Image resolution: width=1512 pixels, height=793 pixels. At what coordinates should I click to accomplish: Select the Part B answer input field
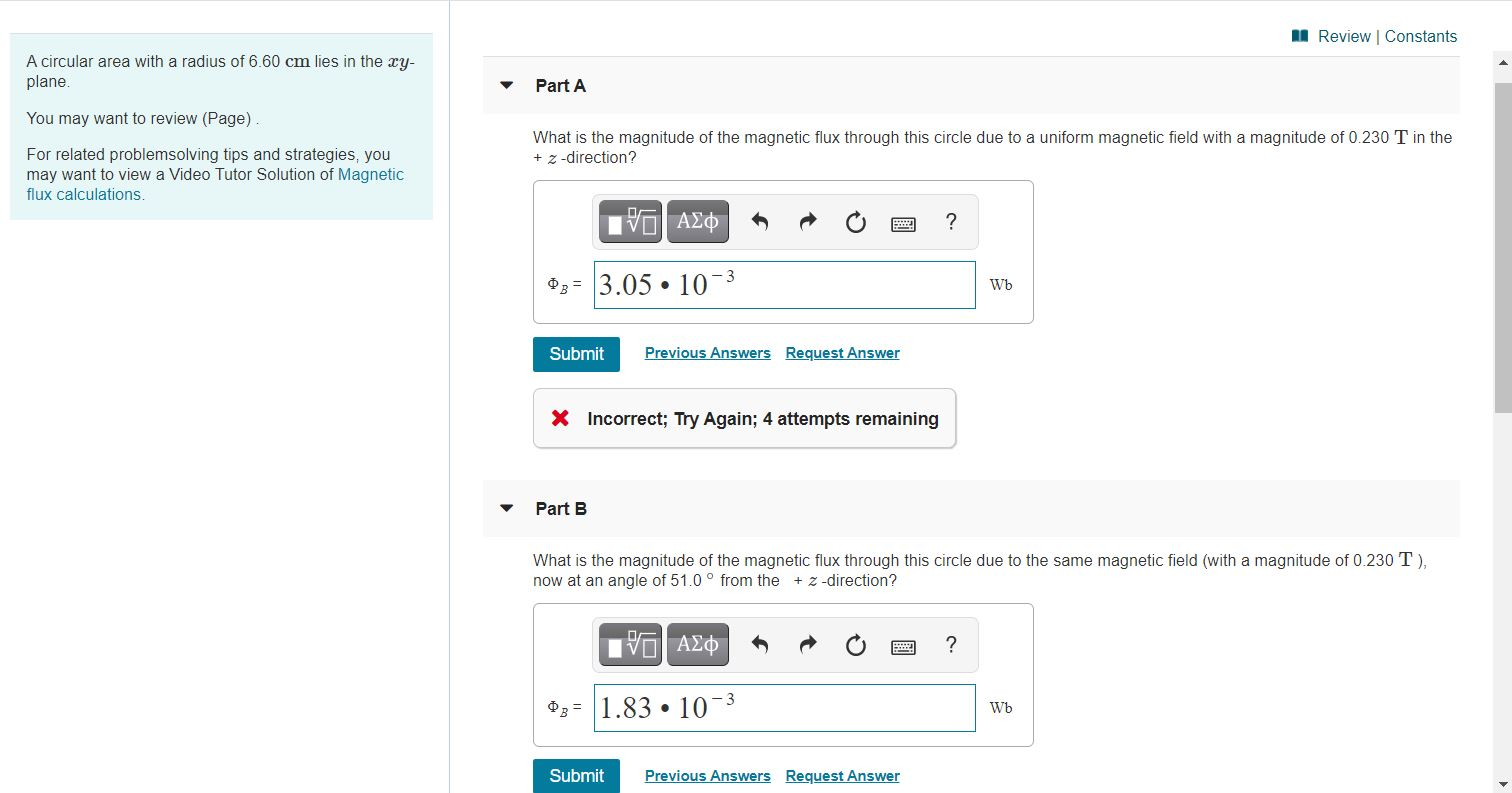784,707
